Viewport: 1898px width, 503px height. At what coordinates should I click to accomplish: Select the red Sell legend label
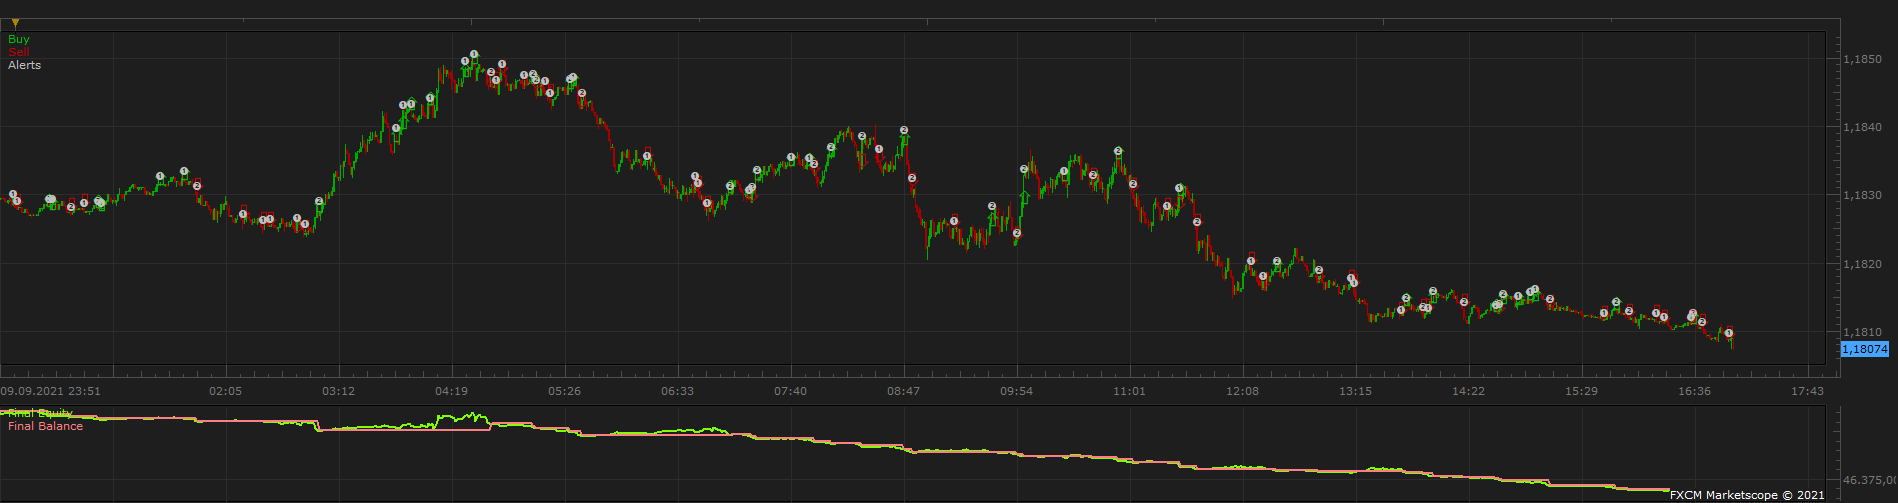tap(18, 52)
